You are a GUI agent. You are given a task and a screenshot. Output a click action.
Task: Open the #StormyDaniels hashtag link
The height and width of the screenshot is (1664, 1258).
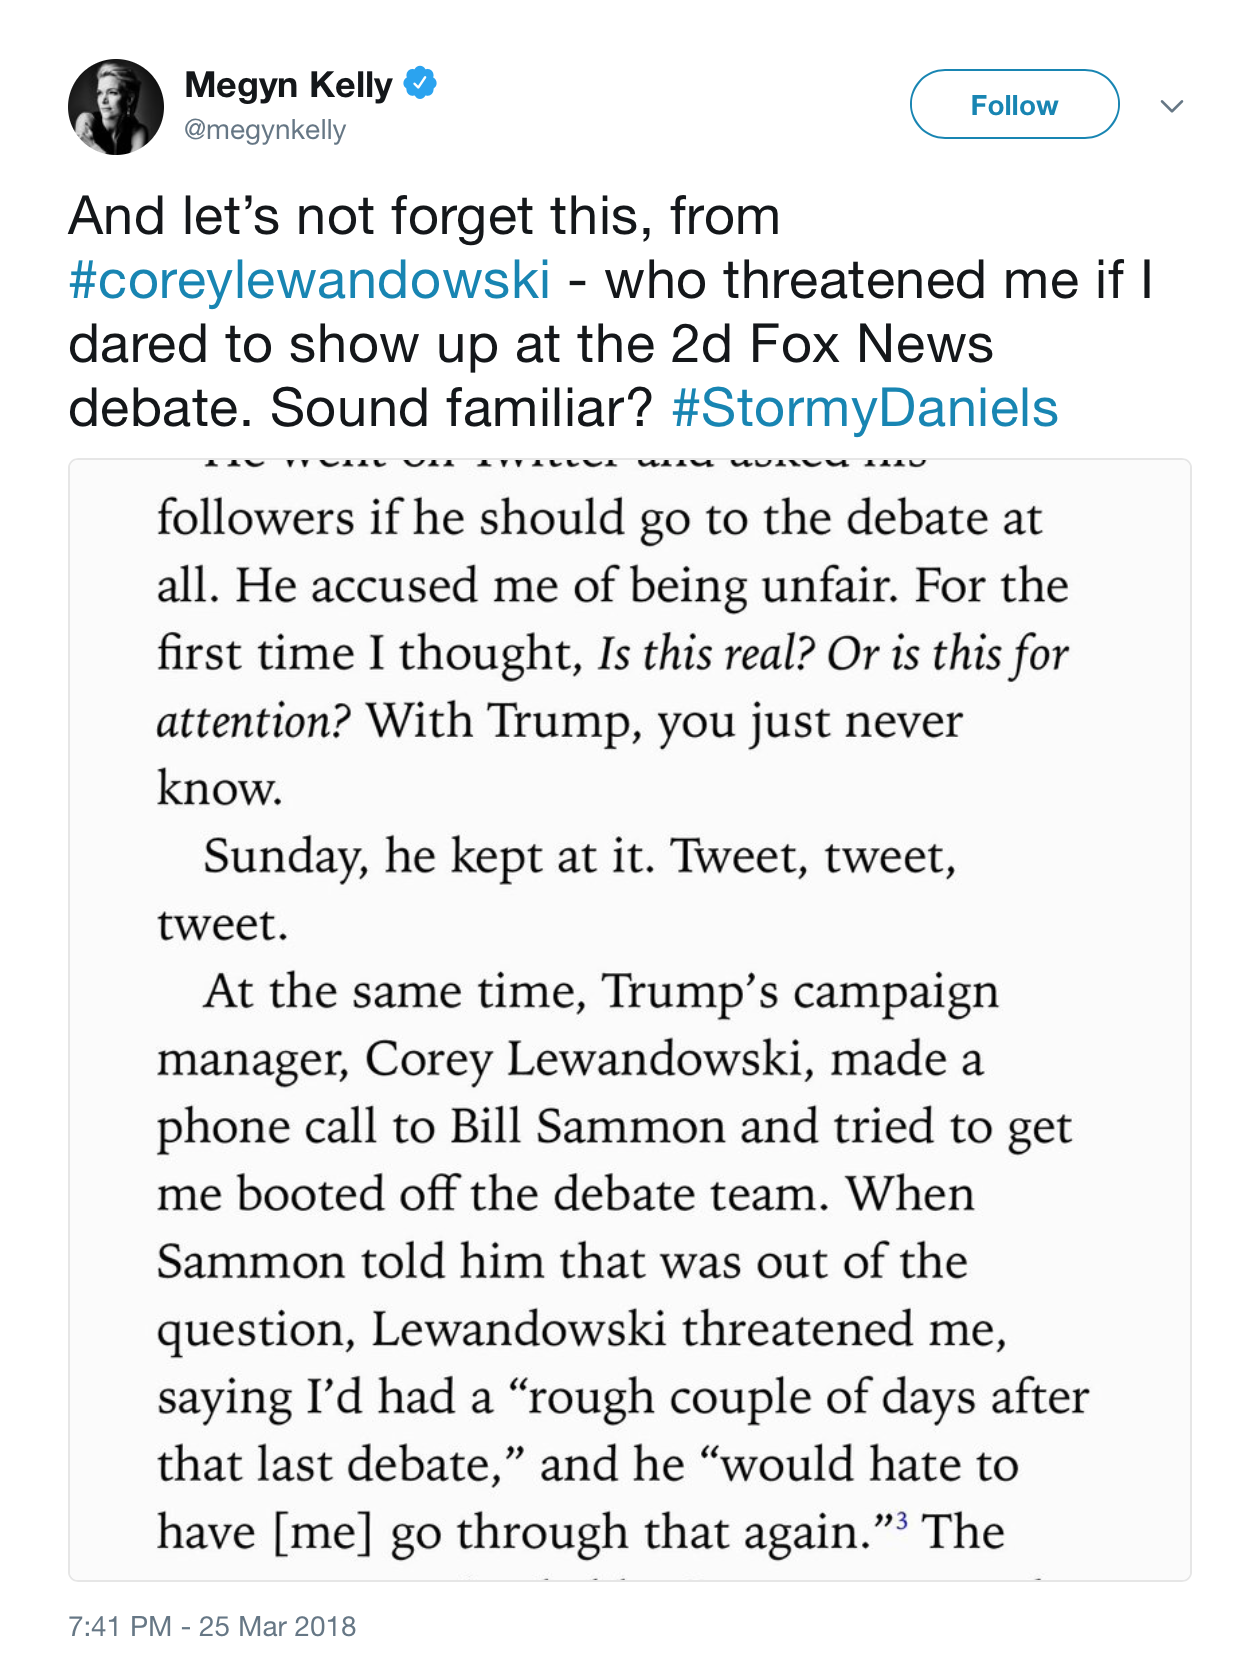pos(865,408)
